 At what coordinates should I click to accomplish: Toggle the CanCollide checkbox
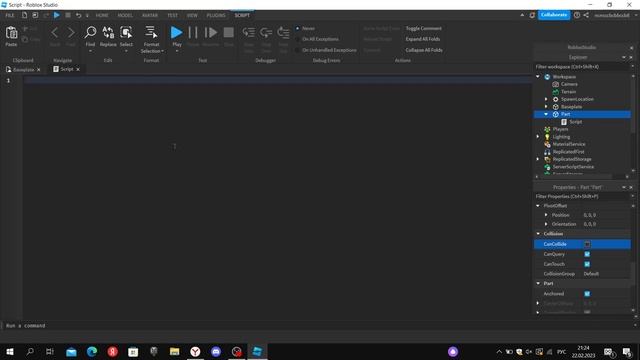(x=587, y=244)
